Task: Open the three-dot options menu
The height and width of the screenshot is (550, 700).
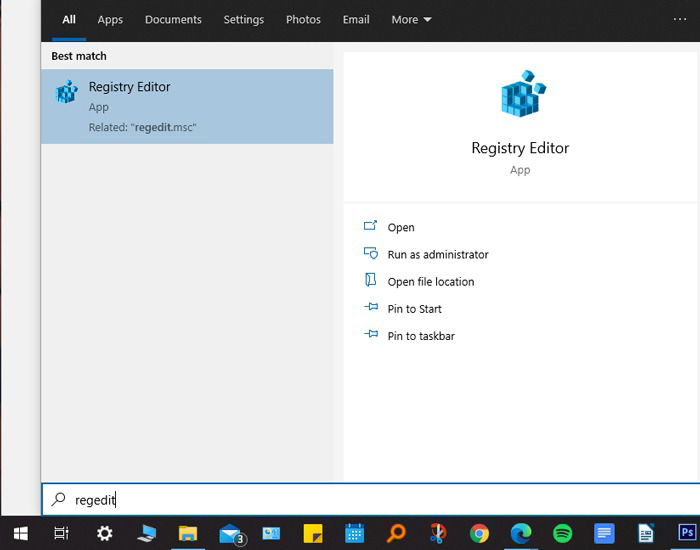Action: click(x=679, y=19)
